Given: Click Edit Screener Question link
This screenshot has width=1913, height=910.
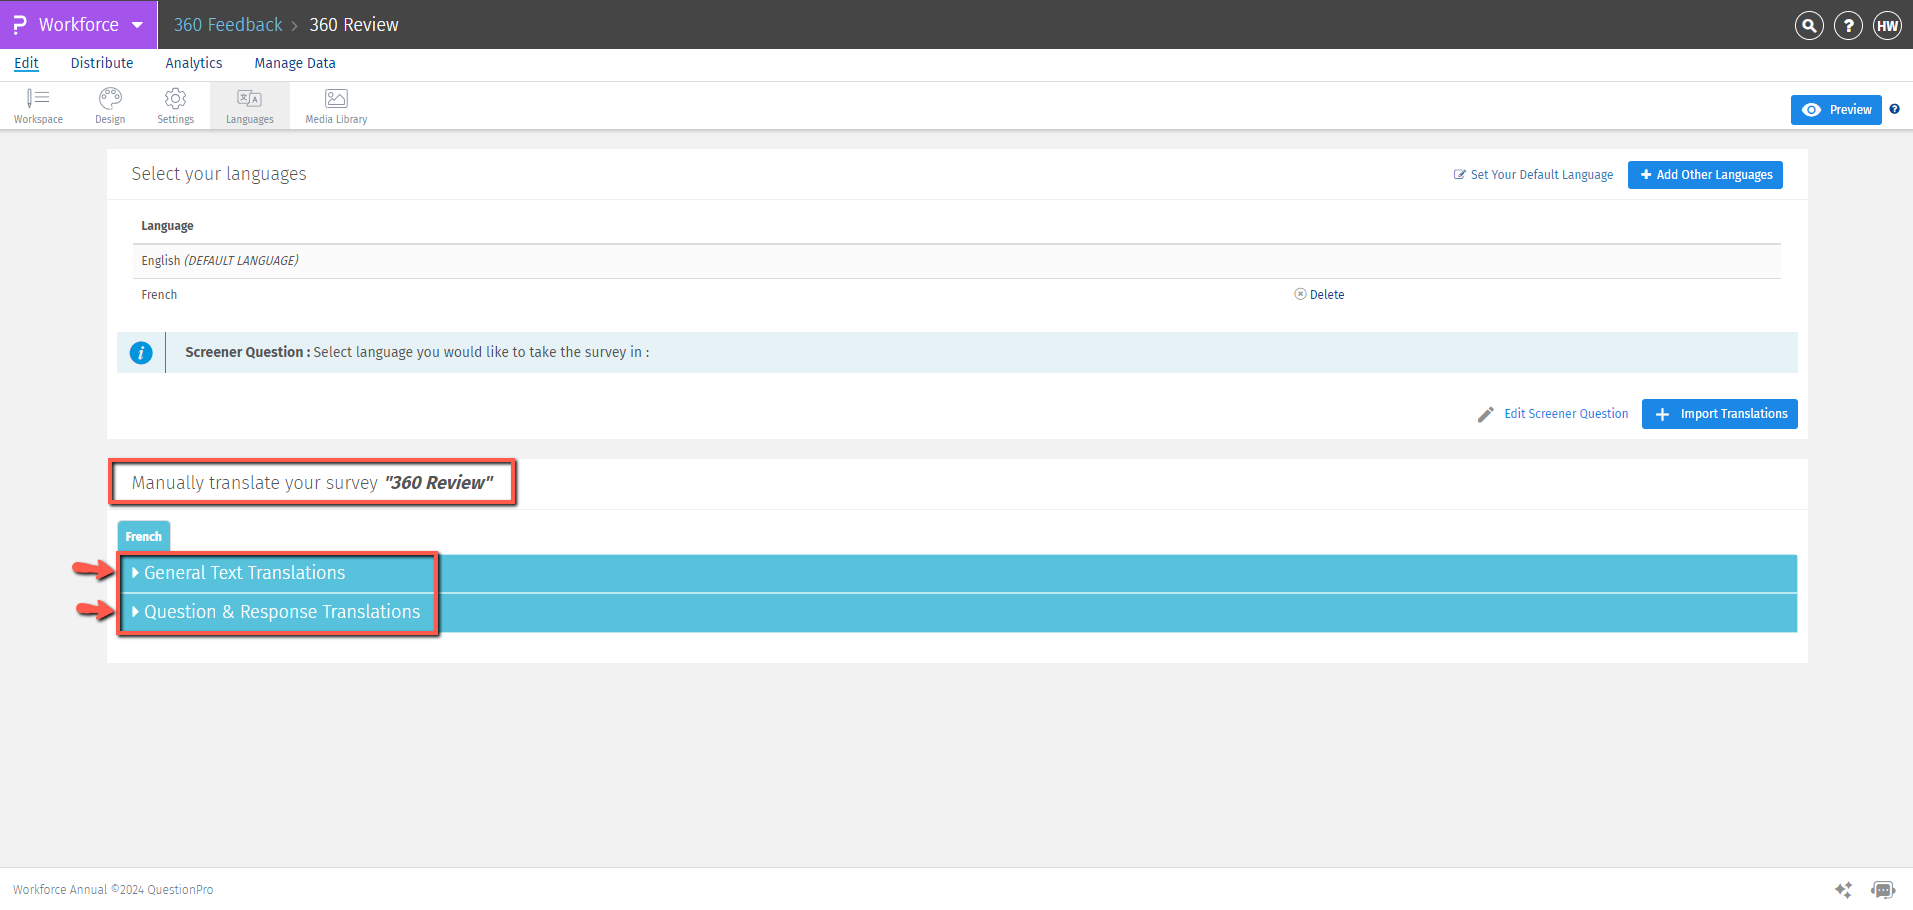Looking at the screenshot, I should click(1553, 414).
